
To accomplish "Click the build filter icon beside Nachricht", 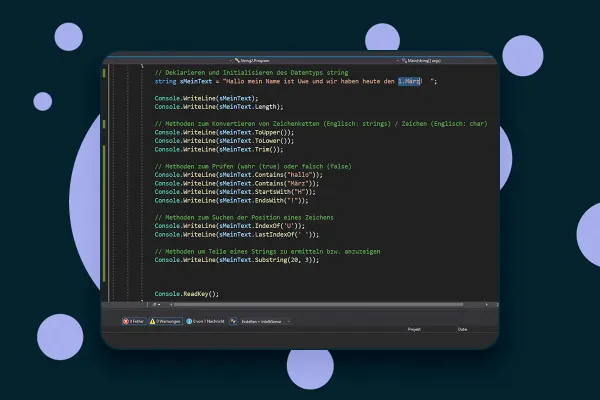I will click(233, 321).
